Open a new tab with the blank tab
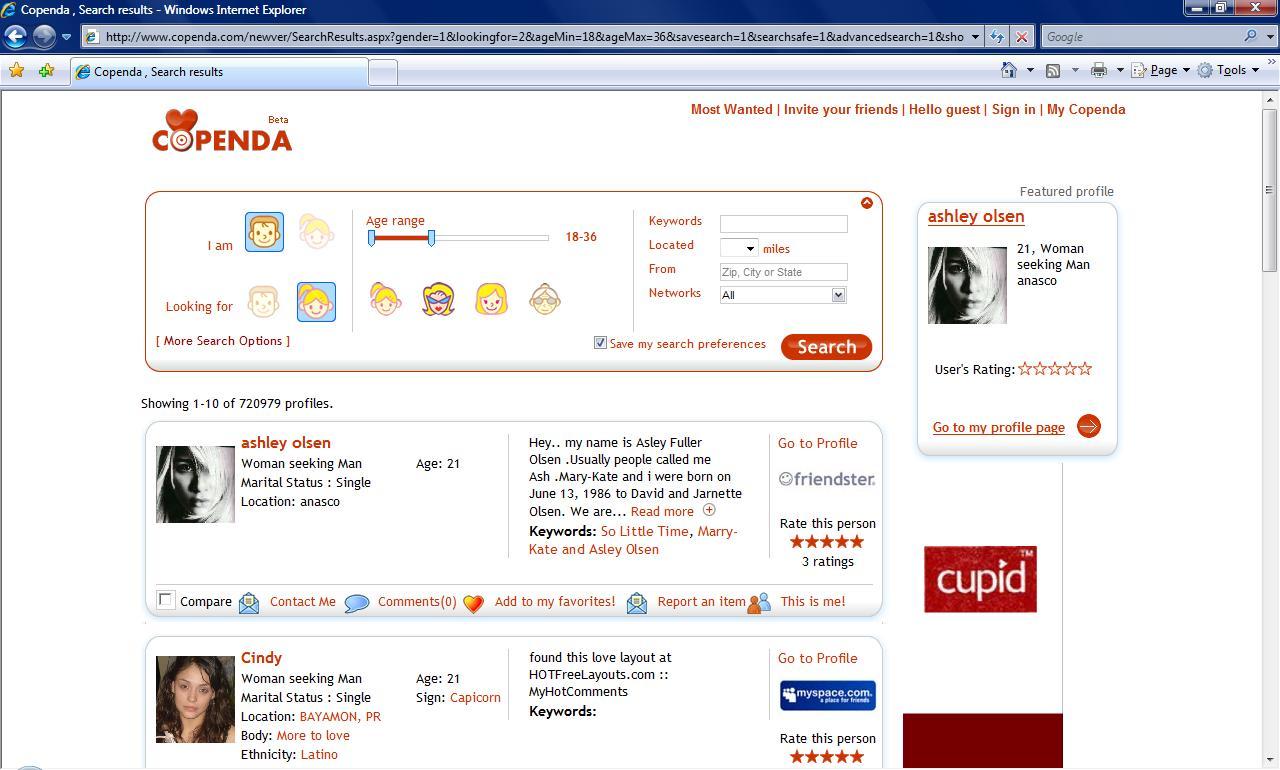Viewport: 1280px width, 770px height. tap(383, 72)
